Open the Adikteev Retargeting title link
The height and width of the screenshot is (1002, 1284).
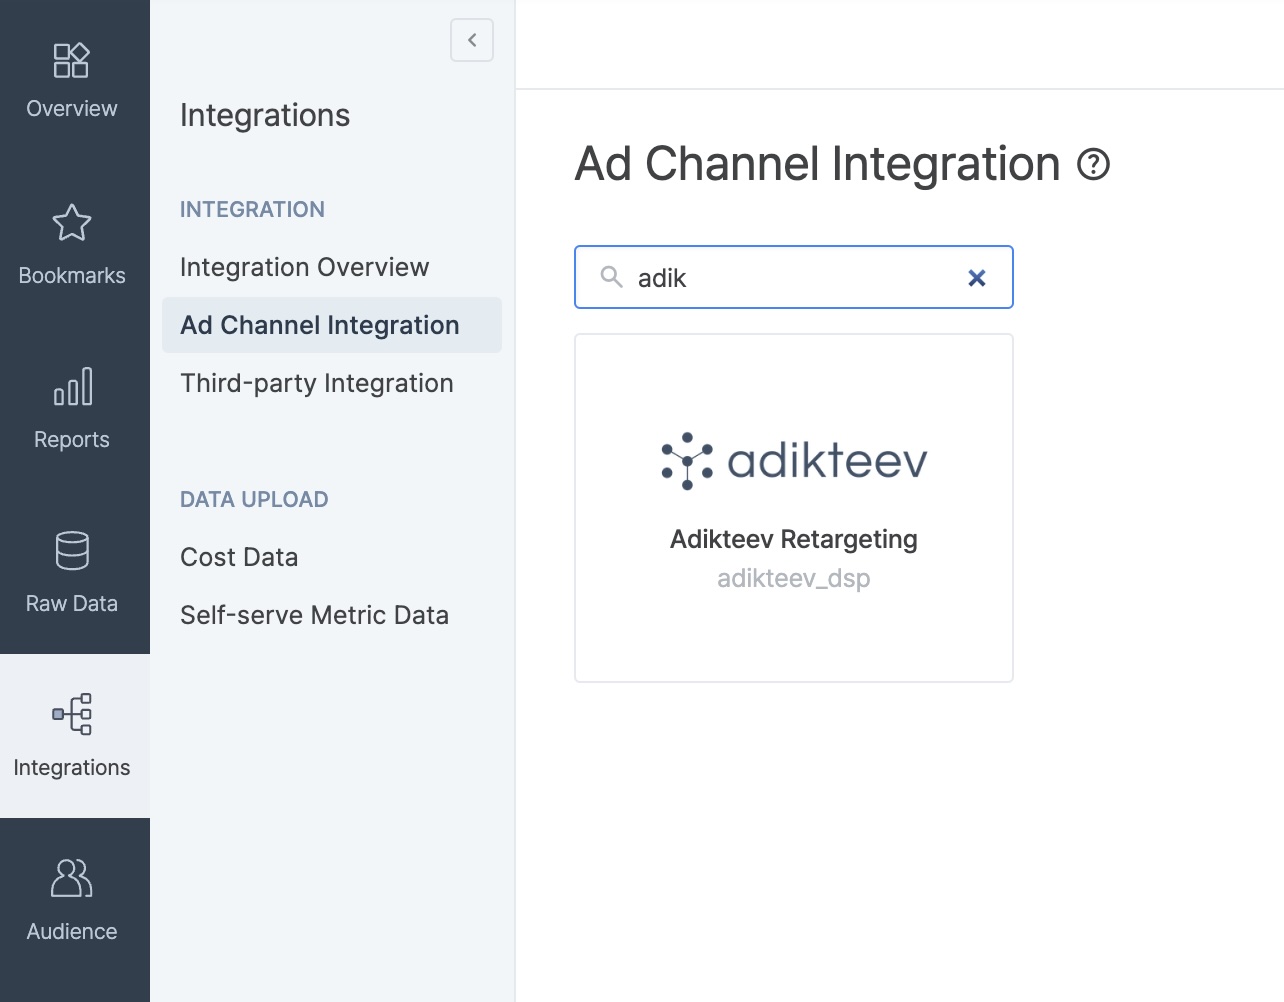click(794, 539)
